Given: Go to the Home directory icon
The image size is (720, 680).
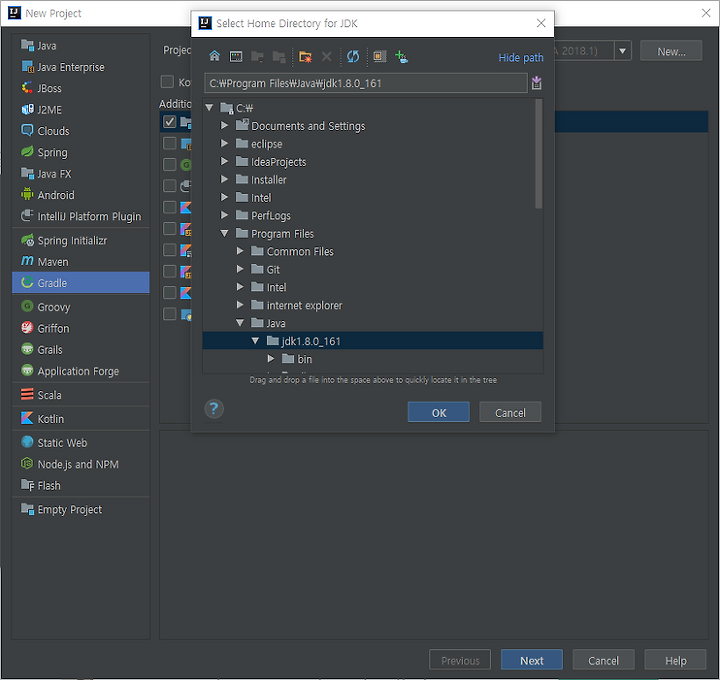Looking at the screenshot, I should (x=214, y=56).
